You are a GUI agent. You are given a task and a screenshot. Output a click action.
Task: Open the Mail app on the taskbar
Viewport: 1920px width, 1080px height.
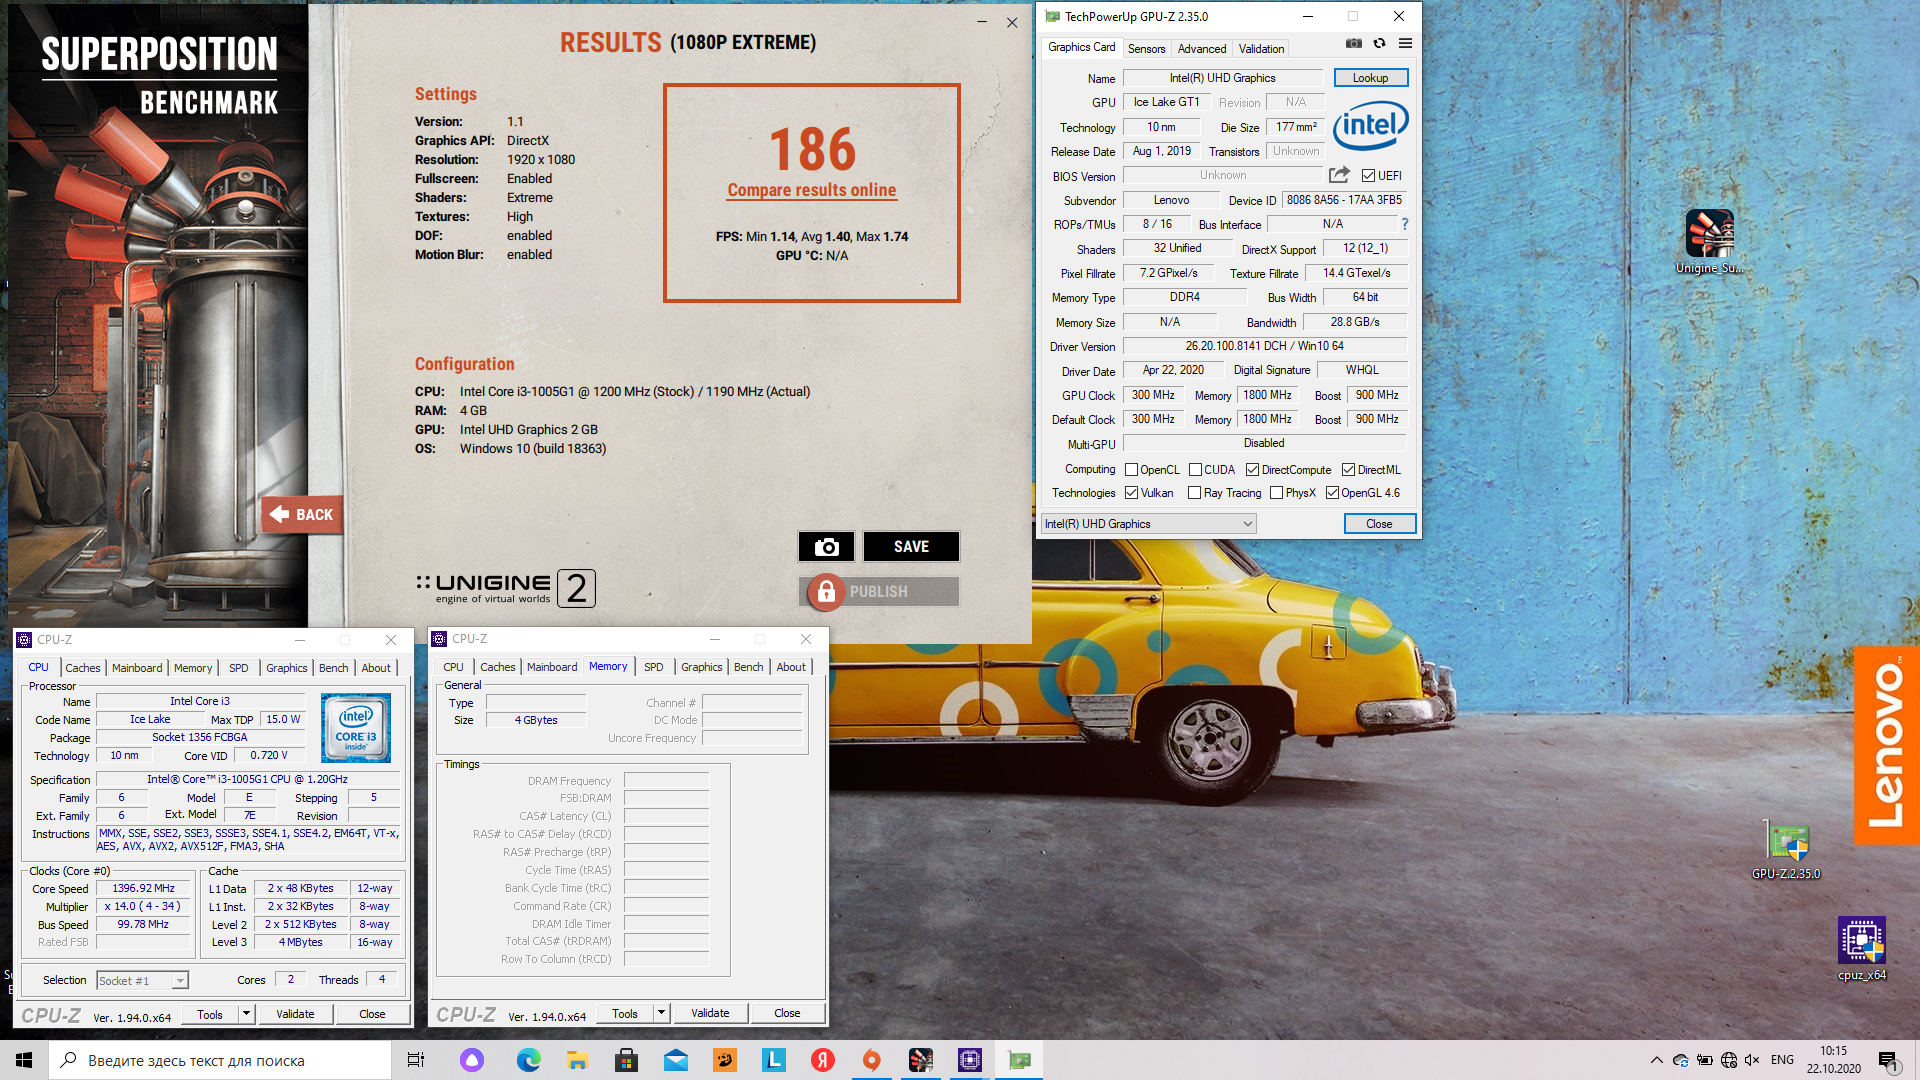(675, 1060)
